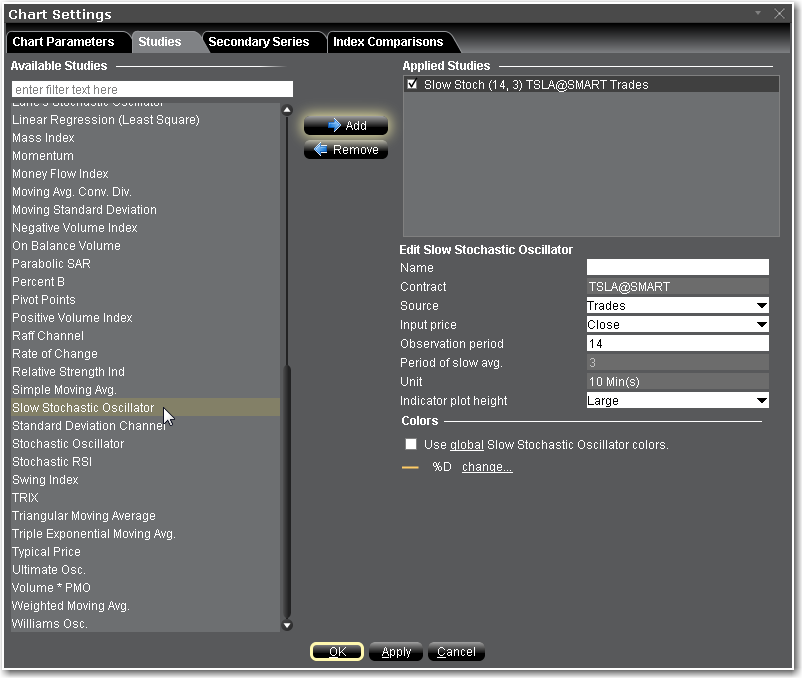Click the study filter text field

tap(152, 90)
